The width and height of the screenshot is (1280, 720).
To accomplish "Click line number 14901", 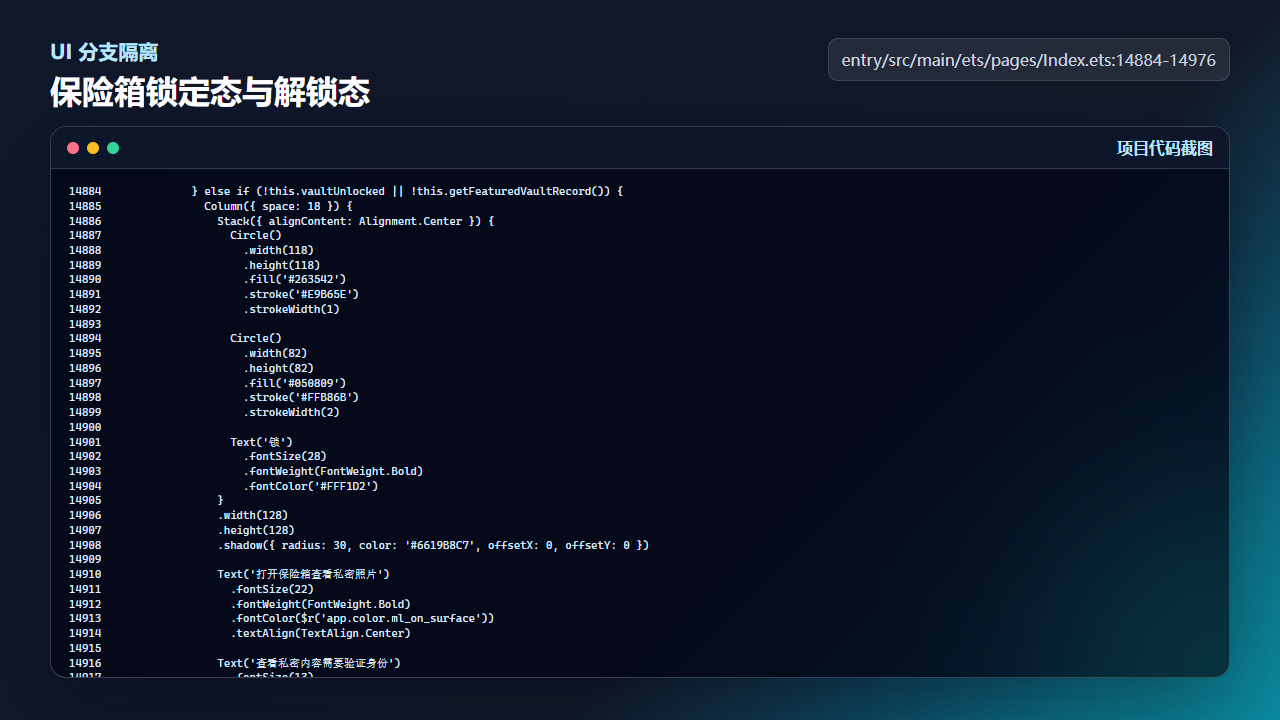I will [85, 442].
